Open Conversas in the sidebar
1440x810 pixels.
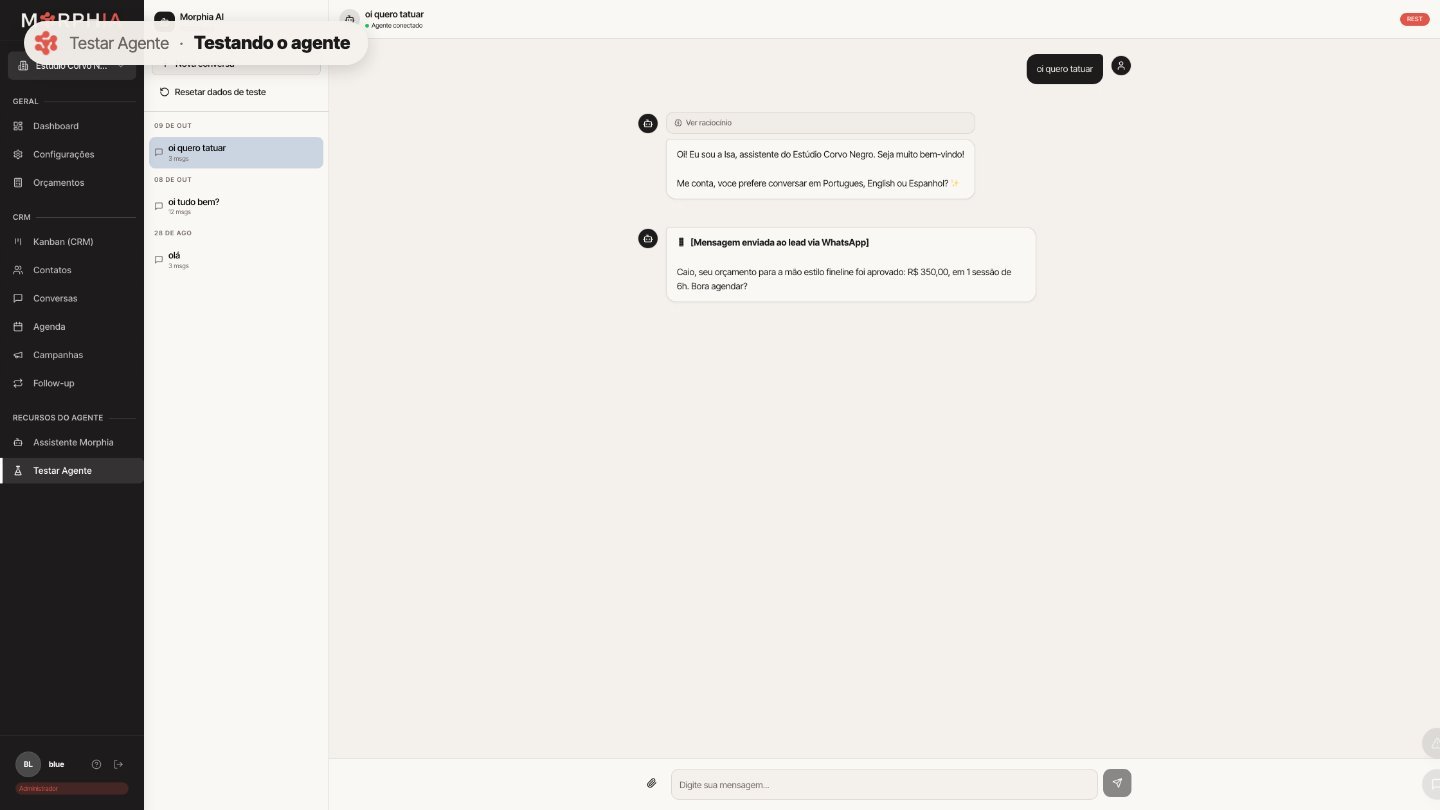(x=71, y=298)
